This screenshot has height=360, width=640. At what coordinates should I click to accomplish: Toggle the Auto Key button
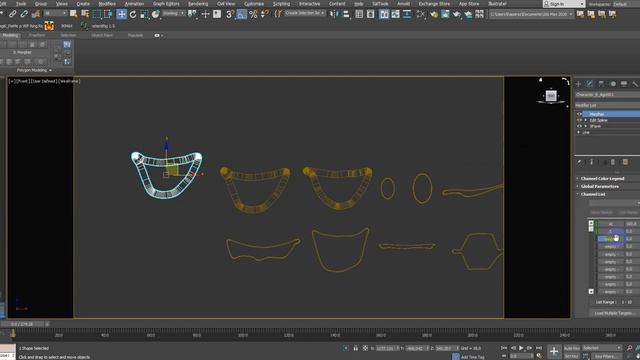tap(571, 348)
